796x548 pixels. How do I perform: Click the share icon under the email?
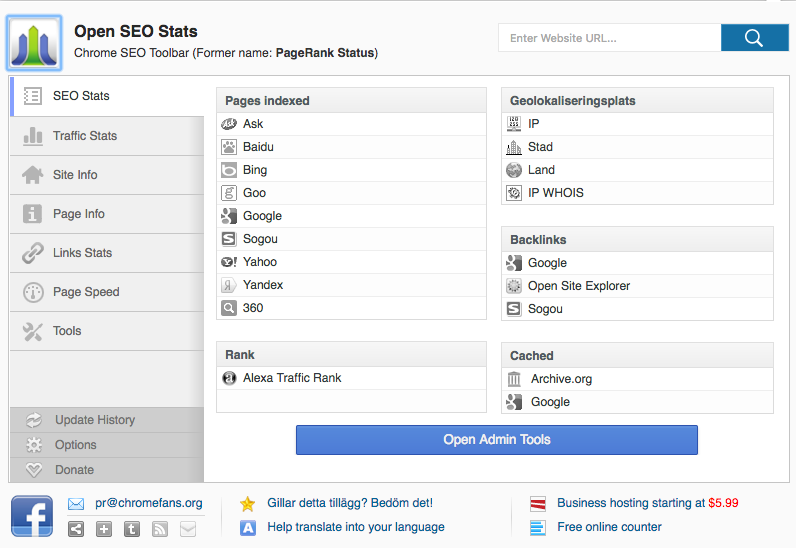pos(76,529)
